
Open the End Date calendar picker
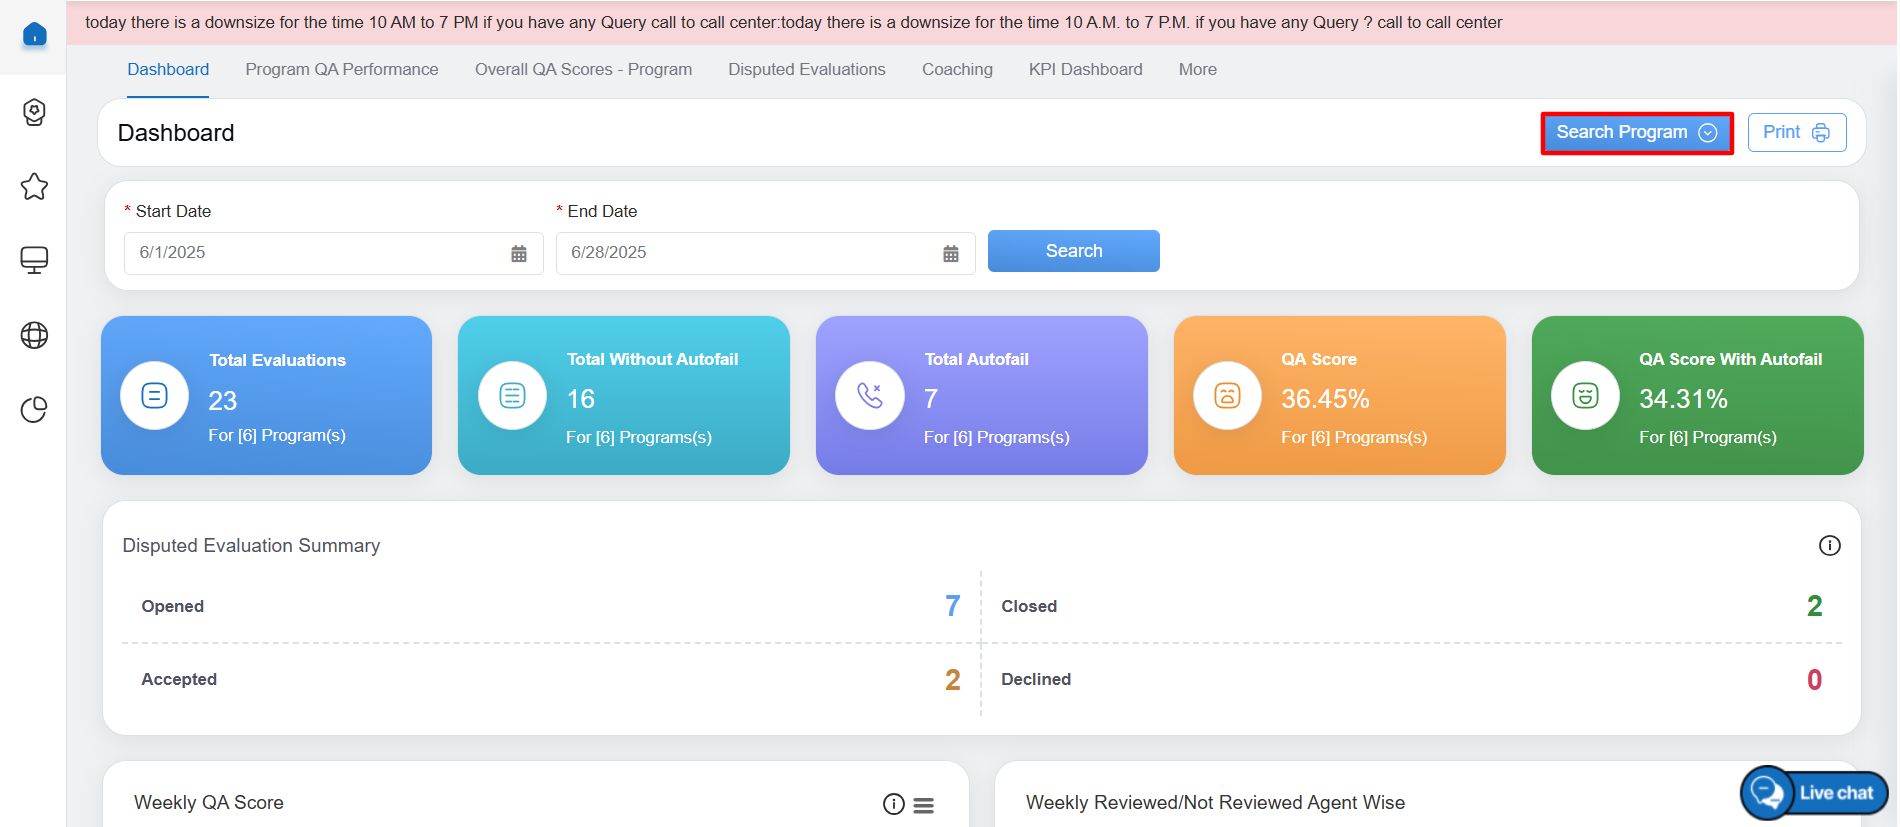click(x=951, y=254)
